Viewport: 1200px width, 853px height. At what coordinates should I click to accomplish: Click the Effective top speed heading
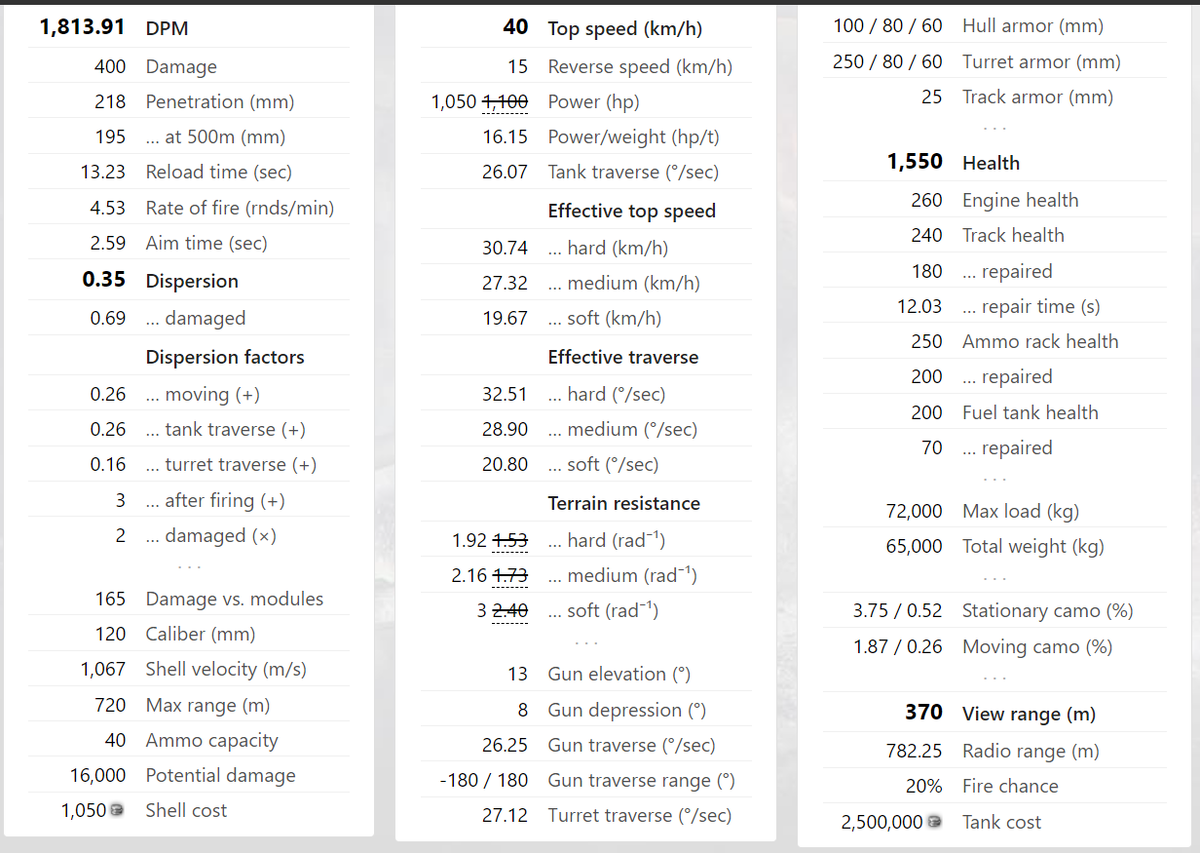(631, 211)
